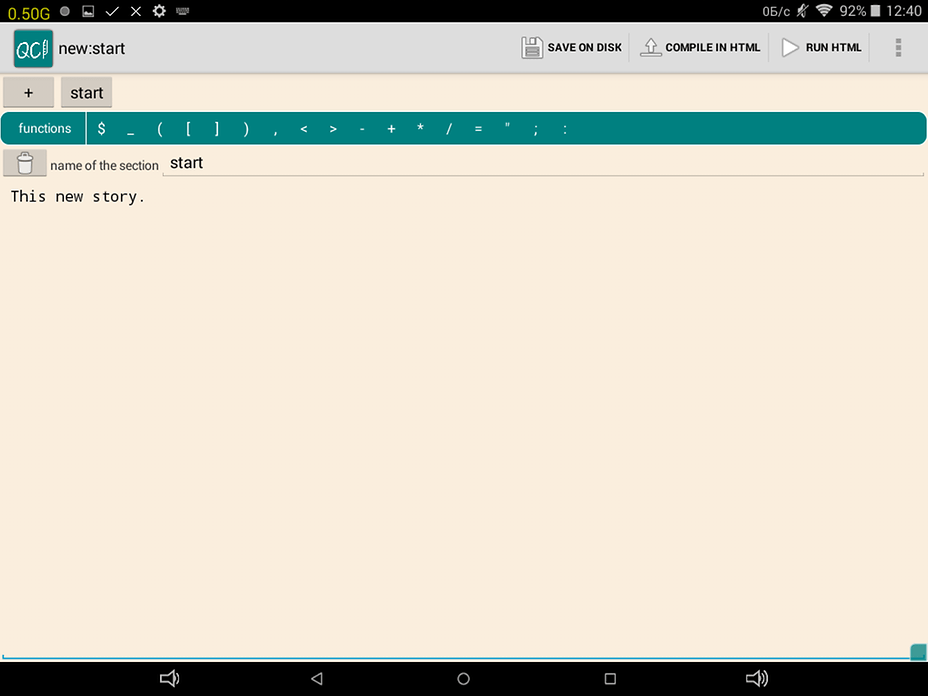Focus the section name input field
Screen dimensions: 928x696
[543, 163]
